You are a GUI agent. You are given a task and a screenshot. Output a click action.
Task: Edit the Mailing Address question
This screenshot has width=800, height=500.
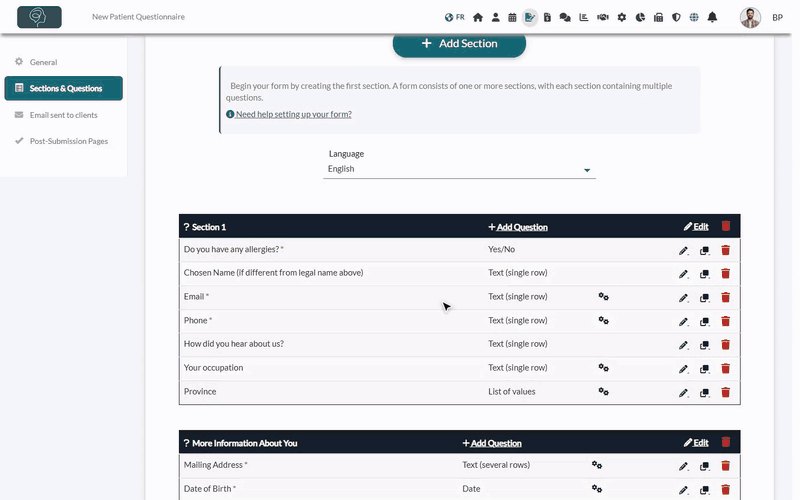(683, 466)
